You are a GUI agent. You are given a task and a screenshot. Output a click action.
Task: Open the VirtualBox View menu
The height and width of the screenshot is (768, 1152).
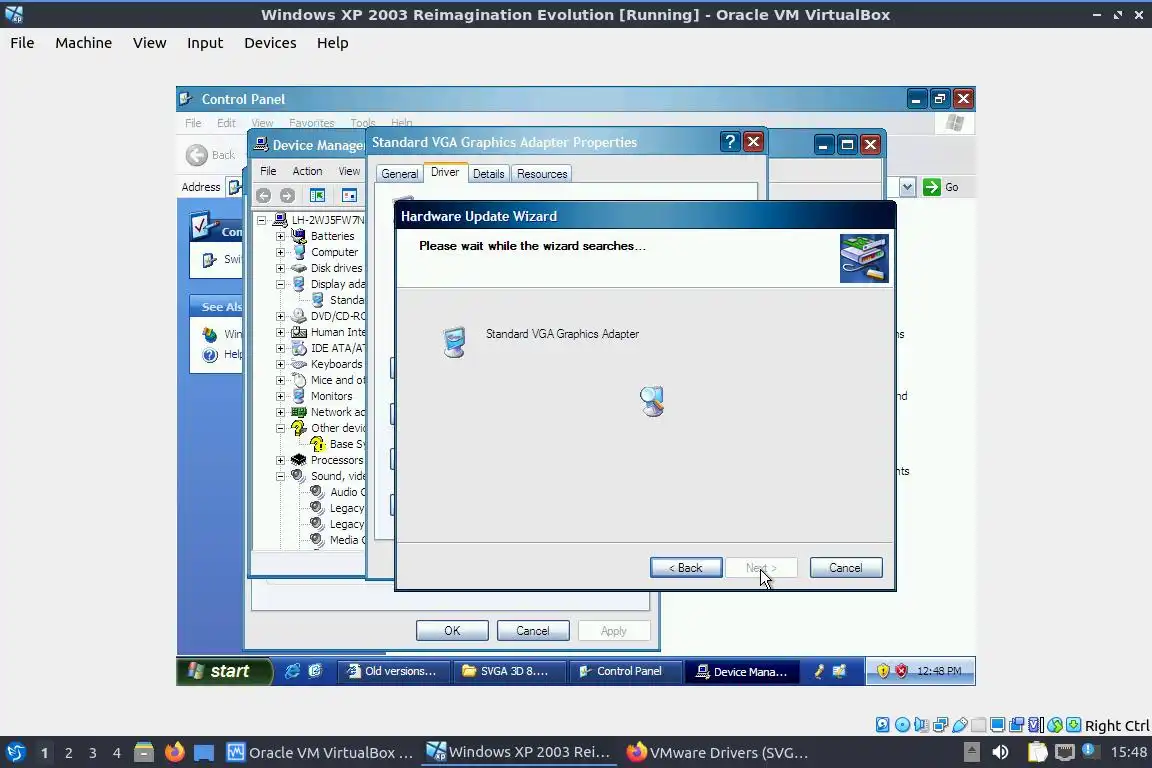click(x=149, y=43)
